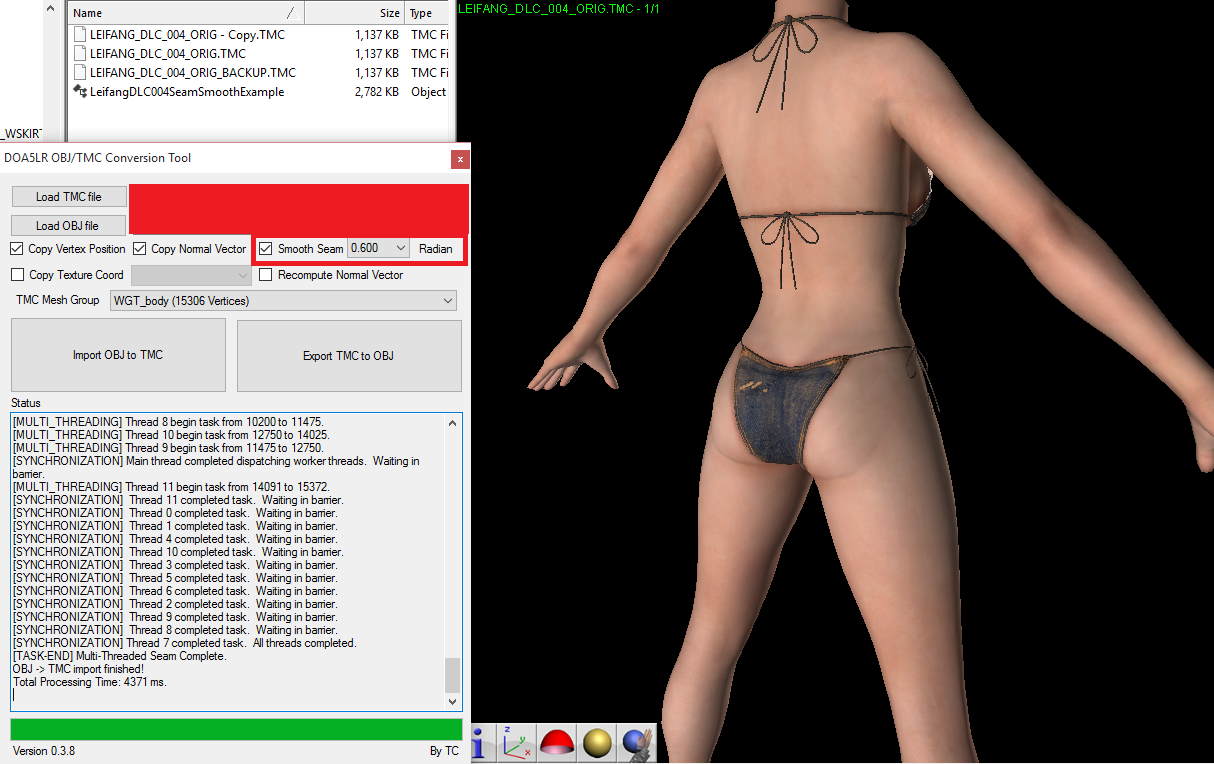The width and height of the screenshot is (1214, 764).
Task: Sort files by the Size column header
Action: coord(354,13)
